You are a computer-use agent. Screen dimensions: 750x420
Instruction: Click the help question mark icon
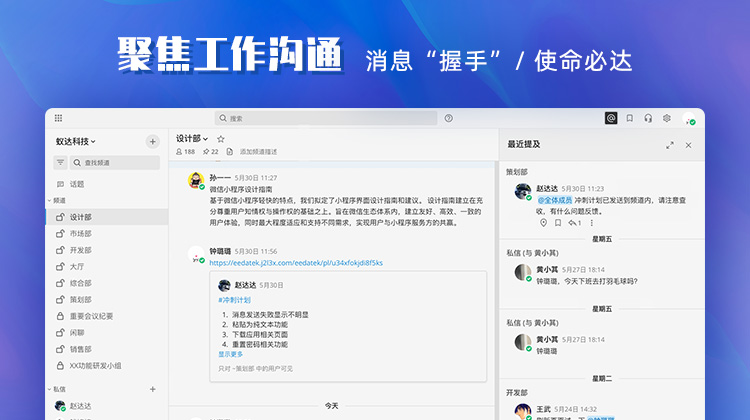click(x=448, y=118)
